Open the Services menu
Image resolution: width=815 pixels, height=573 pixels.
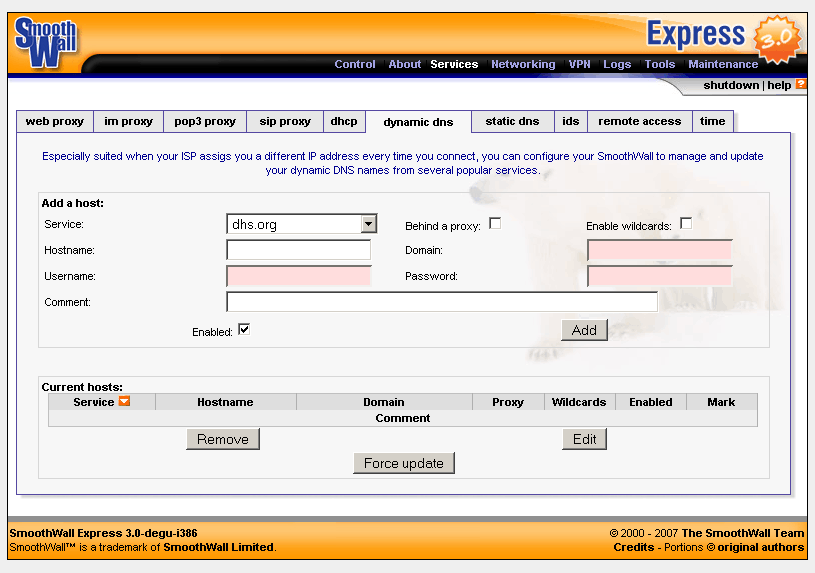click(x=454, y=64)
